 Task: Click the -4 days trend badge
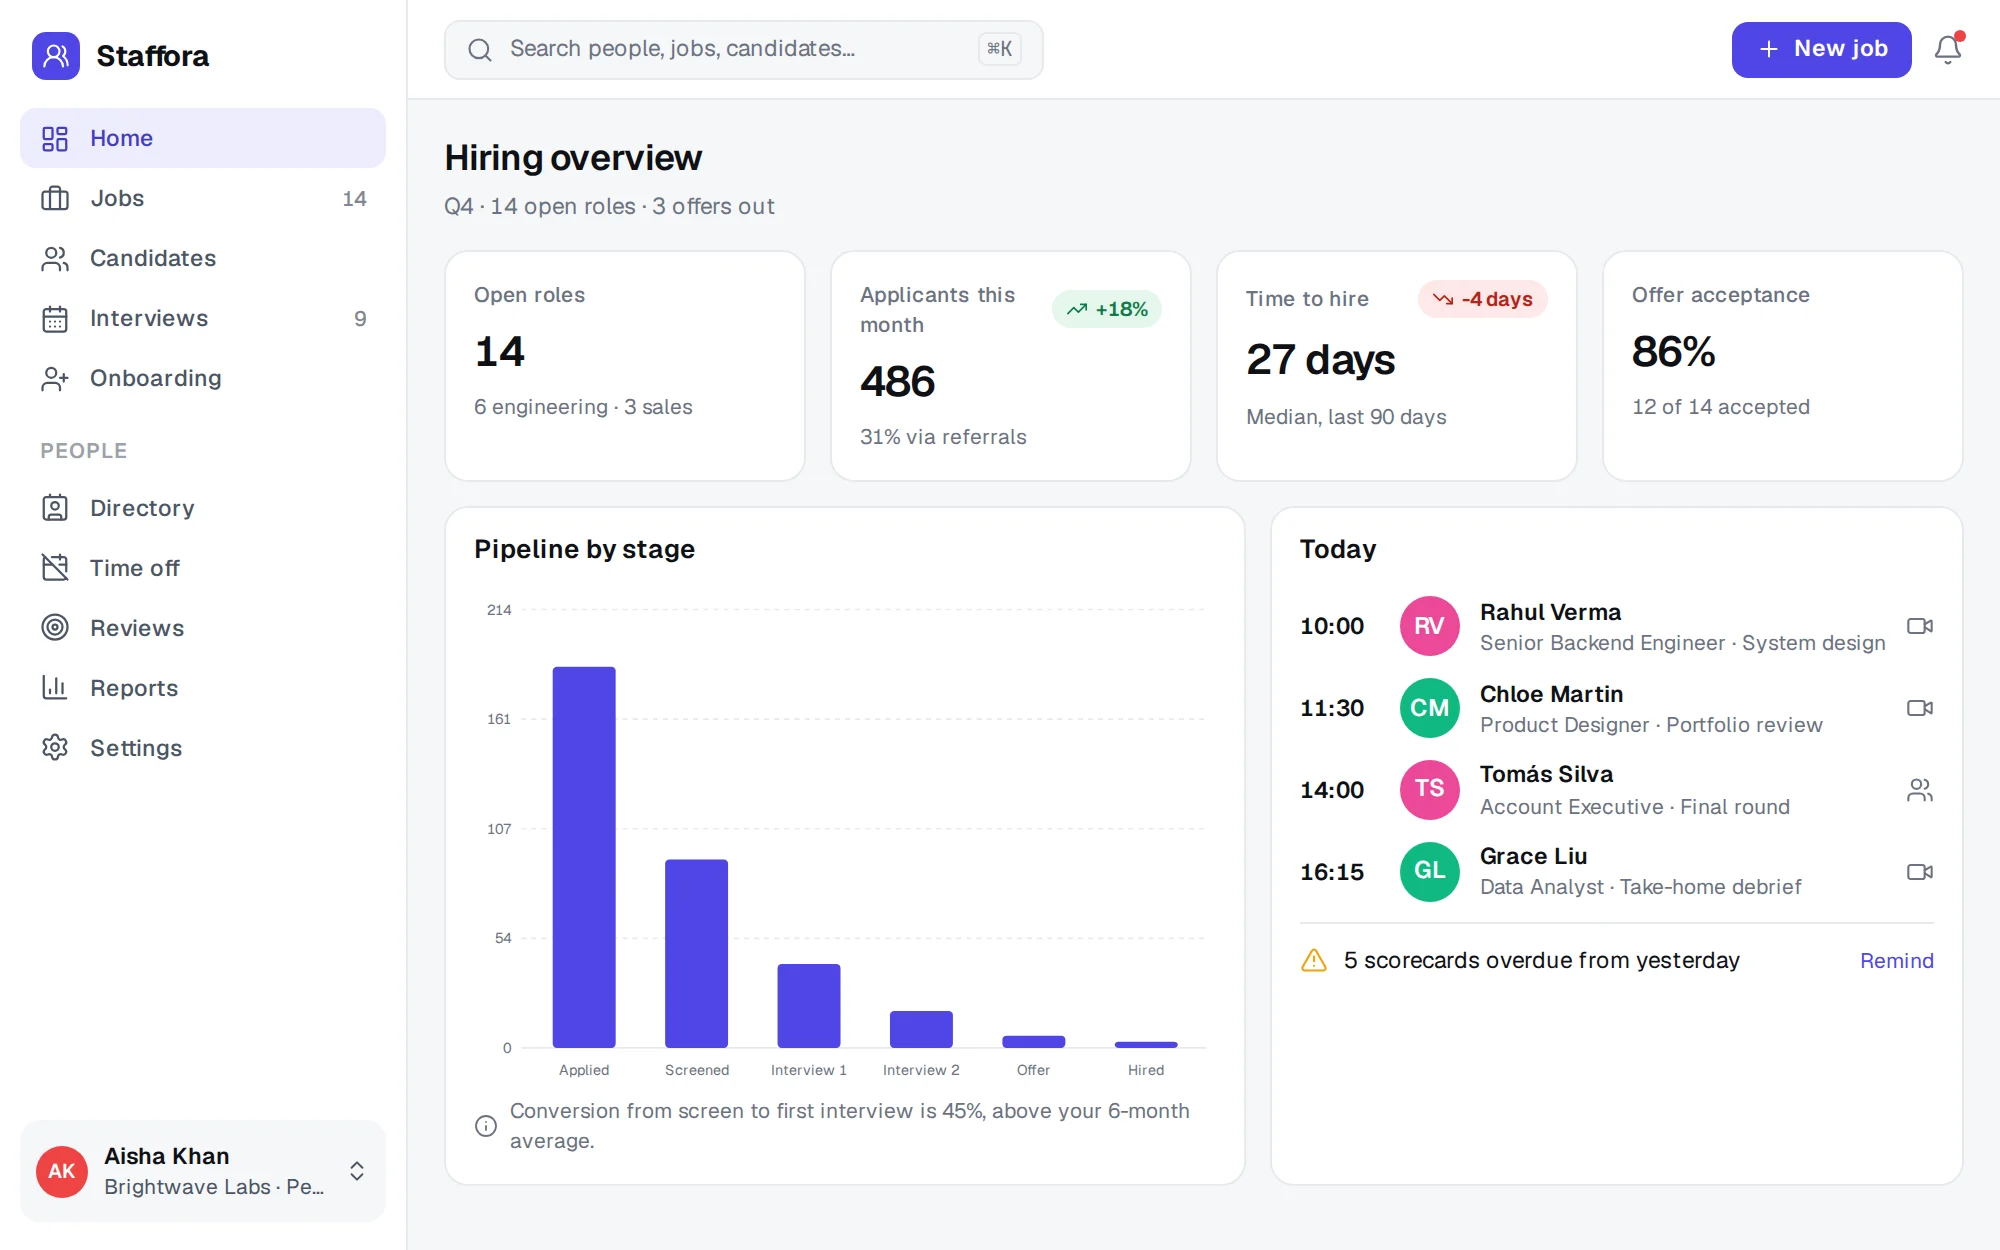pyautogui.click(x=1482, y=299)
